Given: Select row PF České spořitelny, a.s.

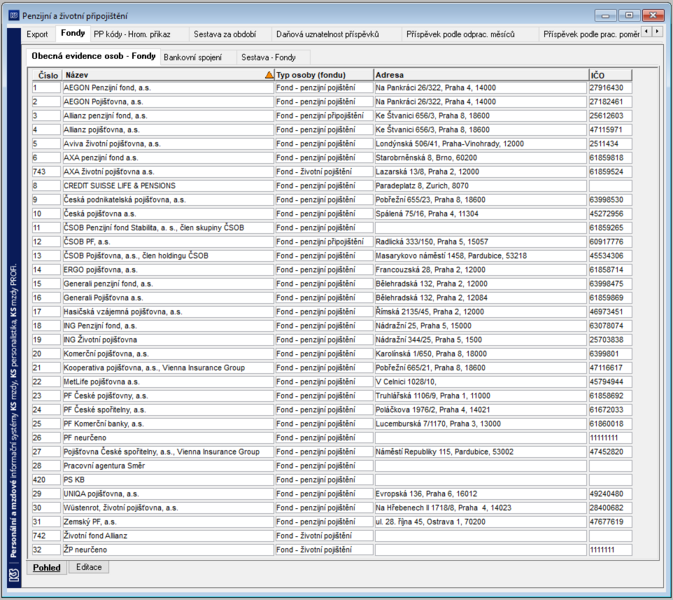Looking at the screenshot, I should click(332, 410).
